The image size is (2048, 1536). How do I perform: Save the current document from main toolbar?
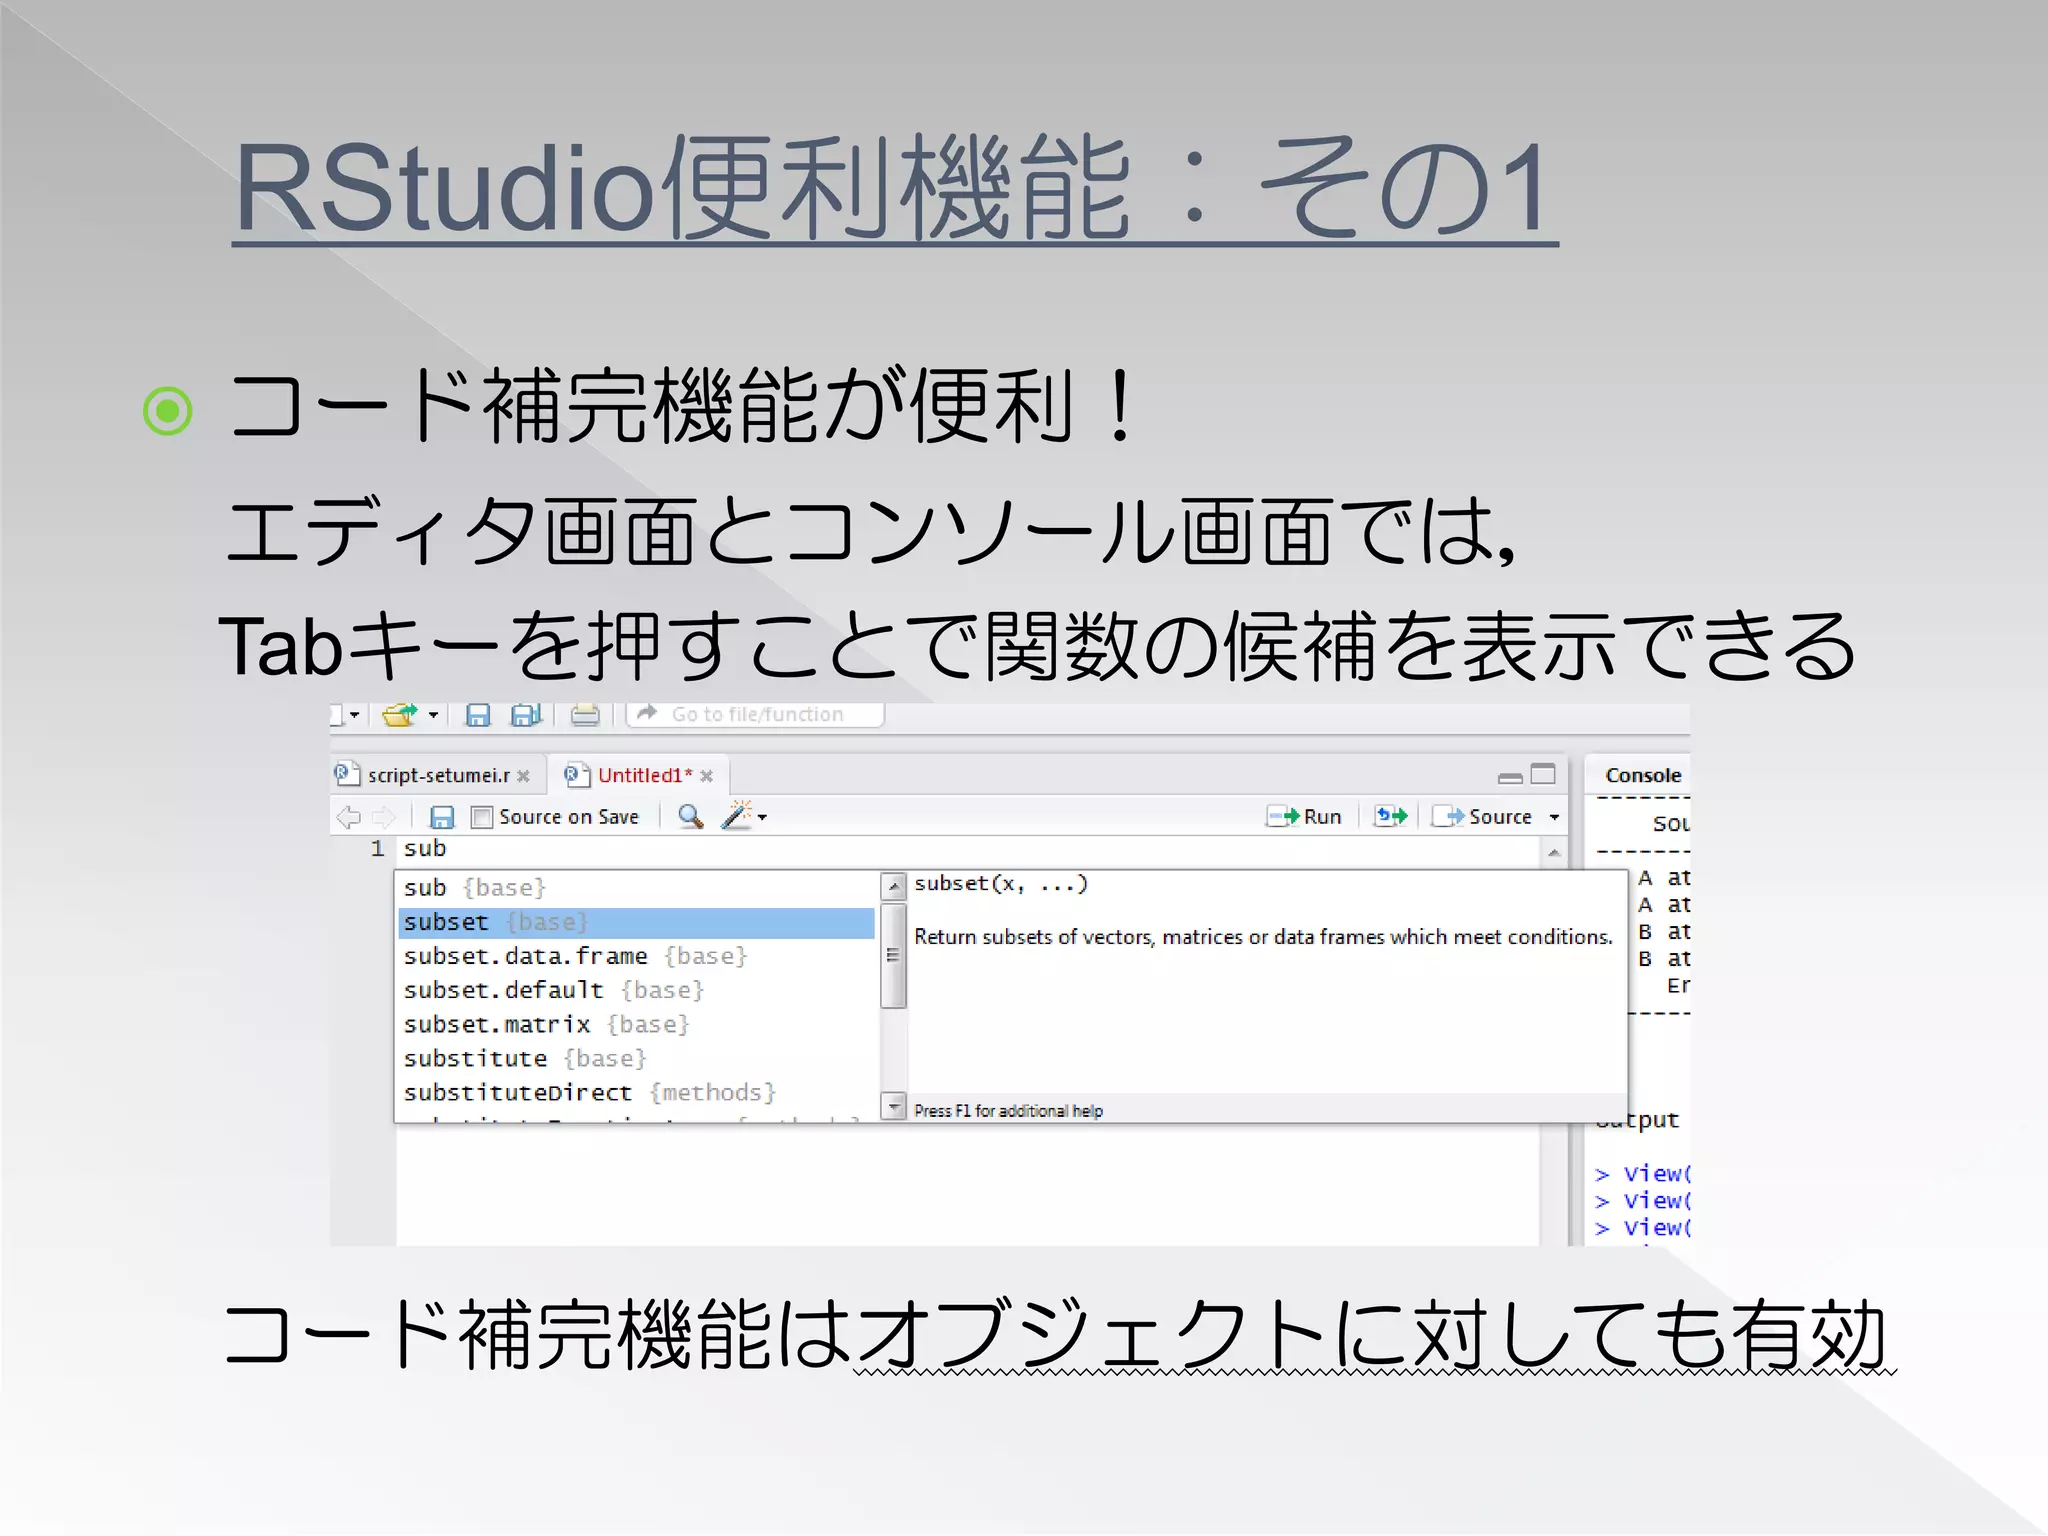pos(478,715)
